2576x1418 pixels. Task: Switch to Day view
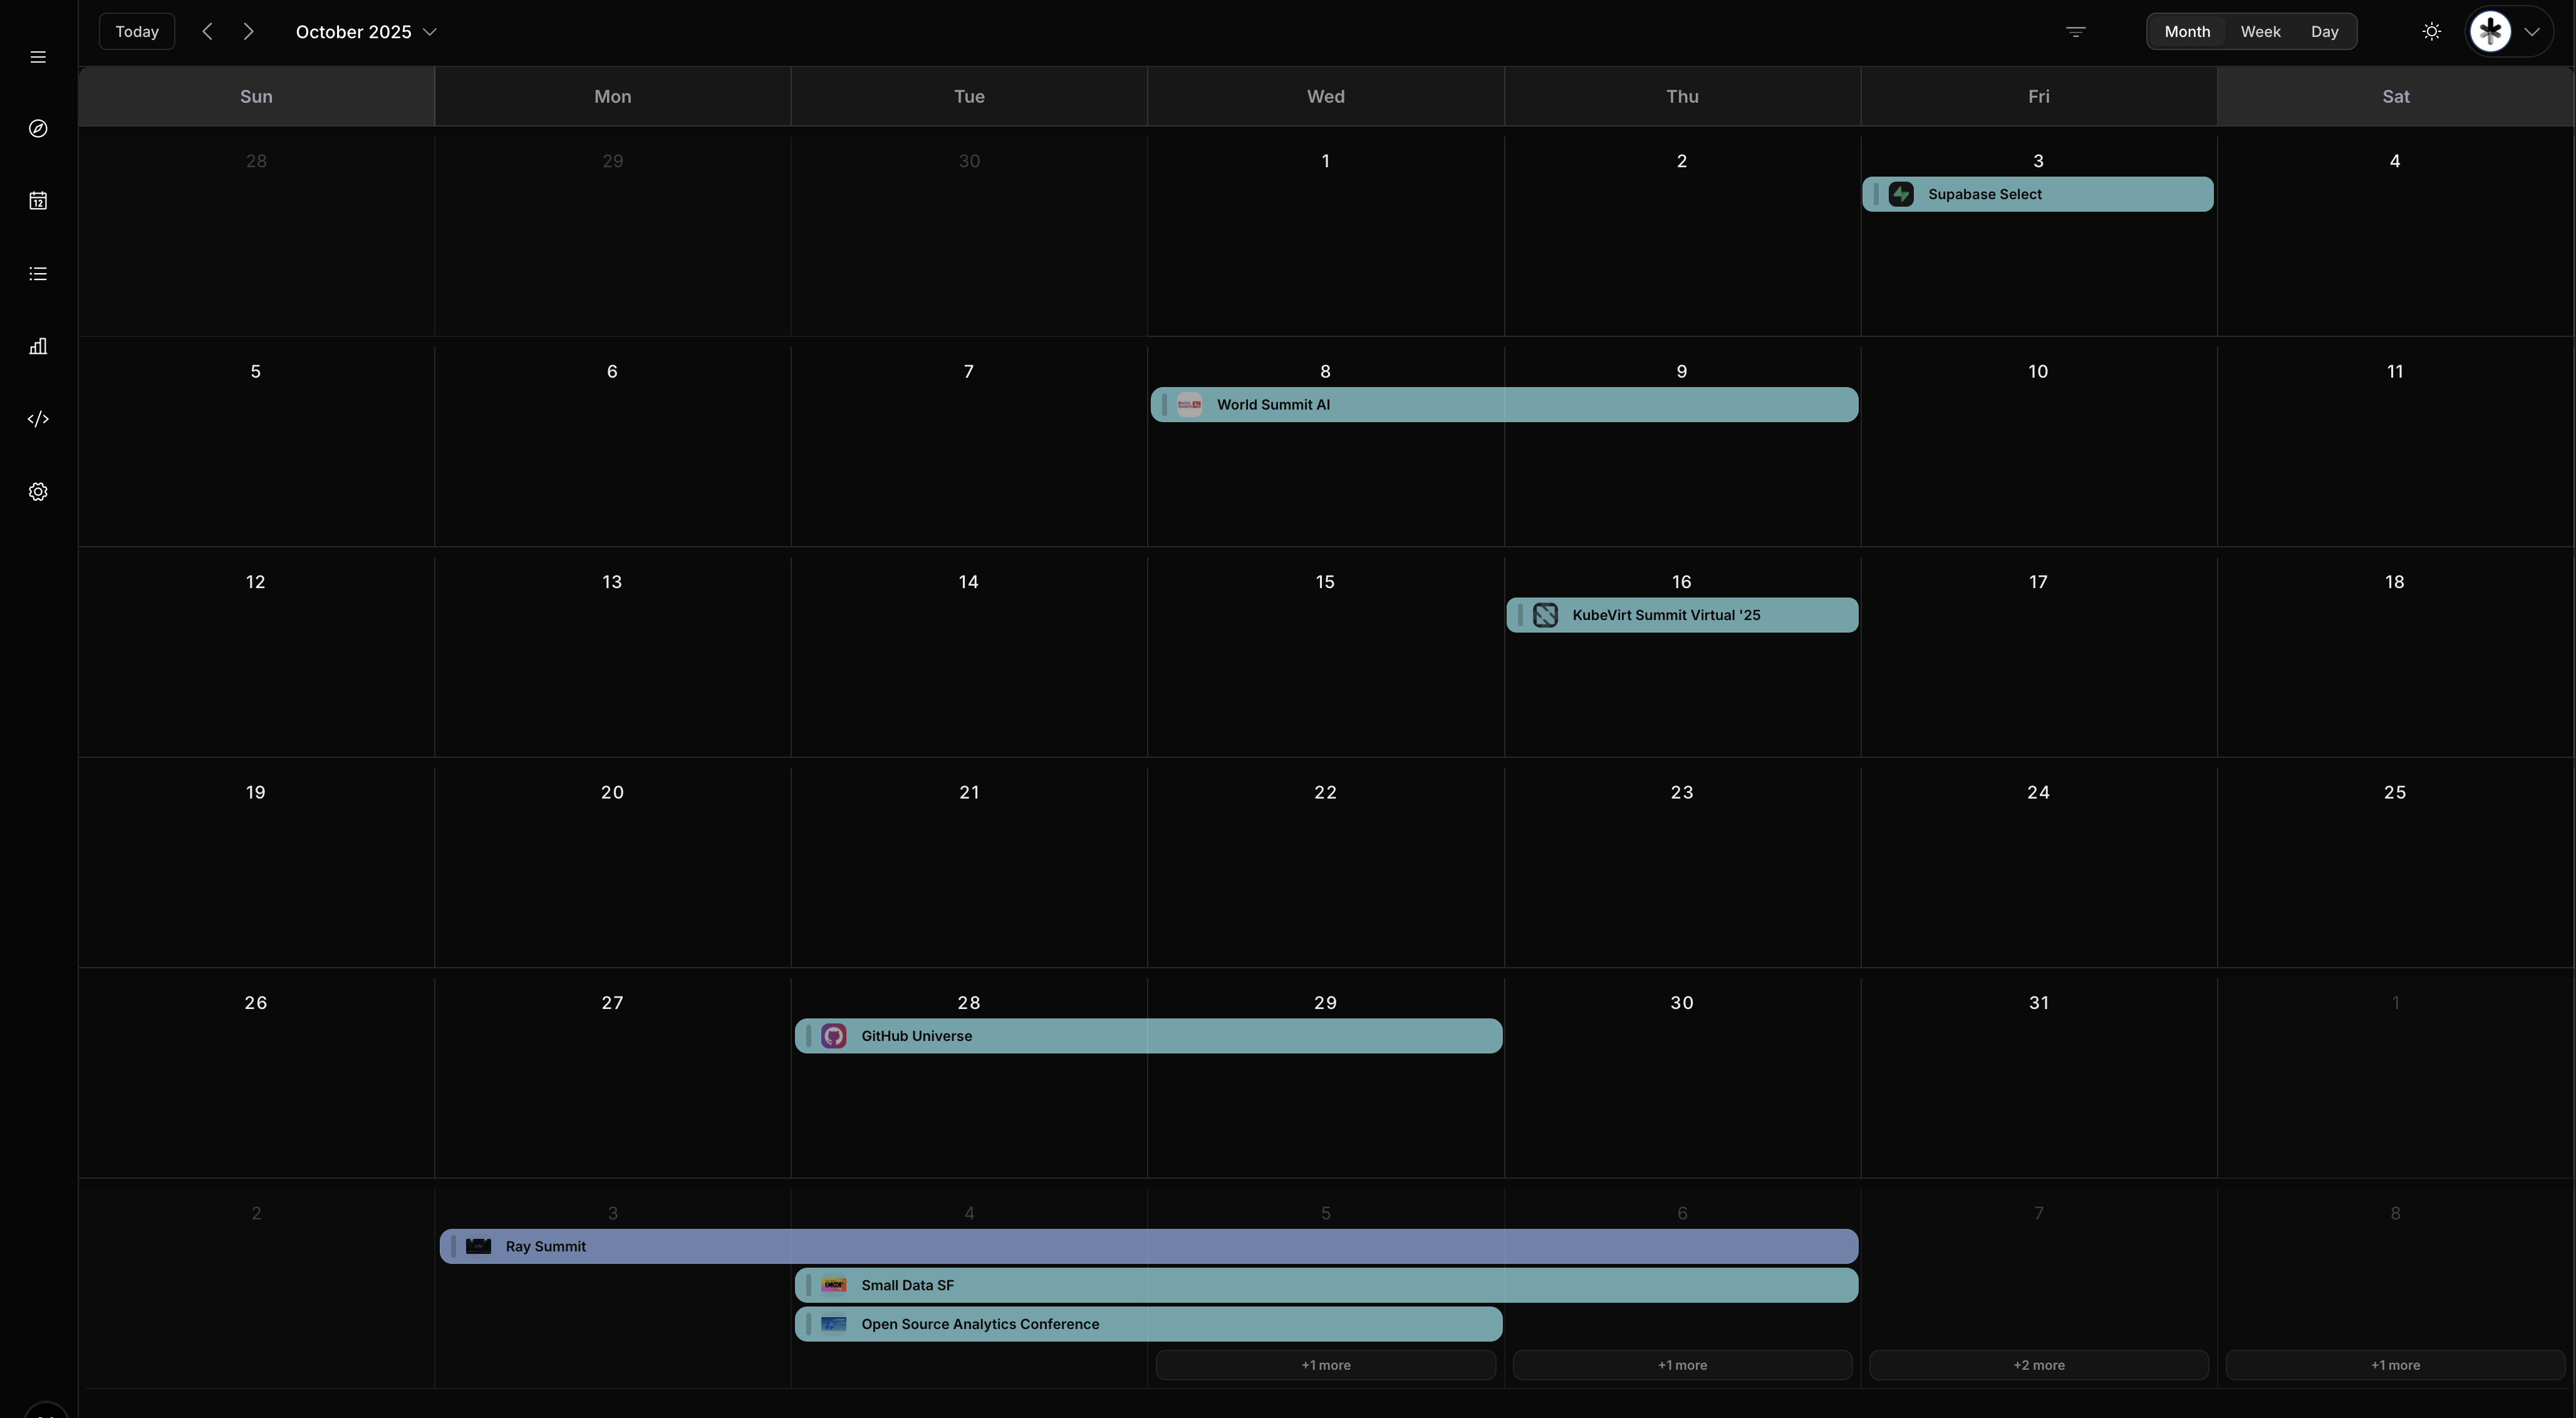[x=2324, y=32]
